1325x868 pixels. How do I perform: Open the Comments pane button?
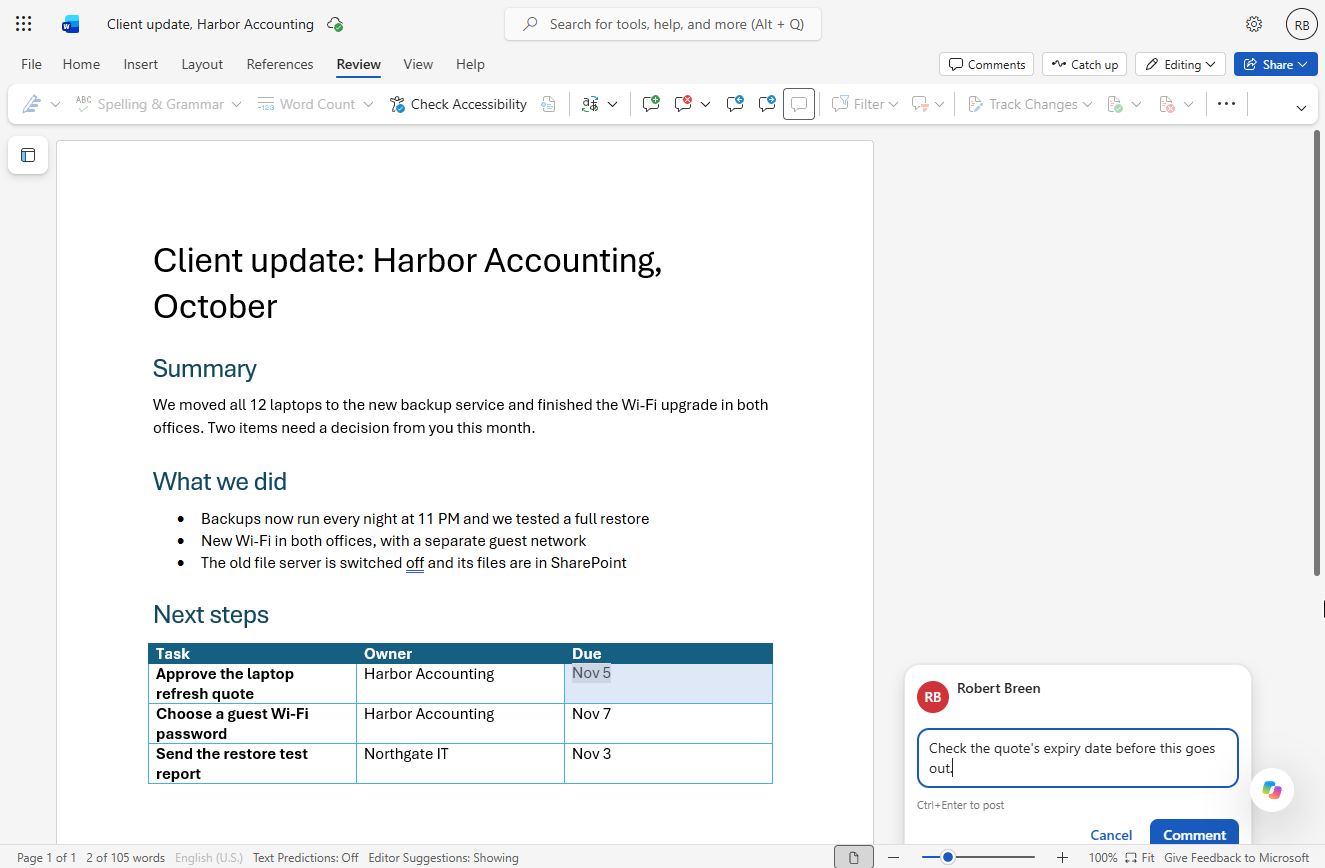[x=987, y=64]
